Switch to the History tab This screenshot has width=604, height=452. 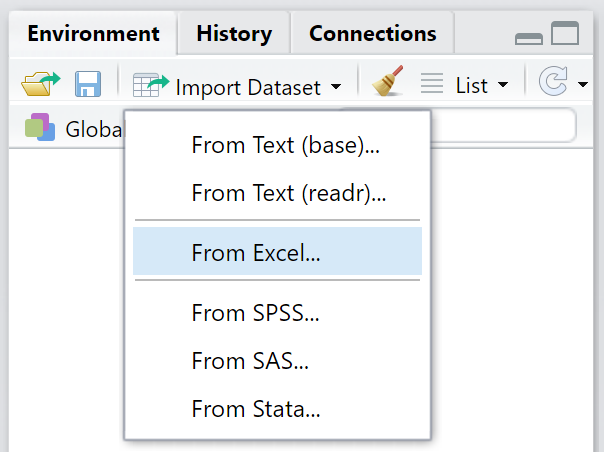(x=234, y=34)
